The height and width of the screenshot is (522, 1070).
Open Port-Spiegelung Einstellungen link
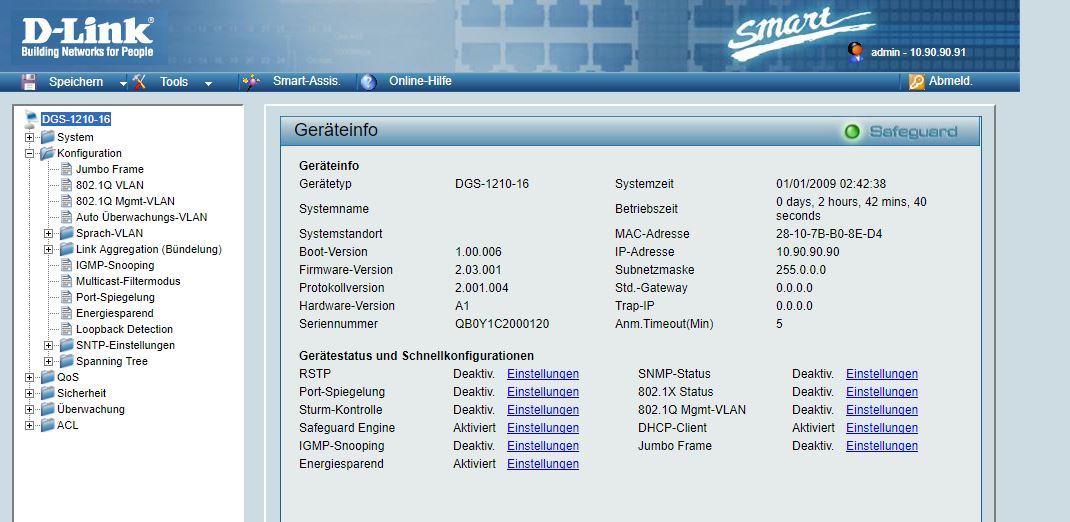543,392
